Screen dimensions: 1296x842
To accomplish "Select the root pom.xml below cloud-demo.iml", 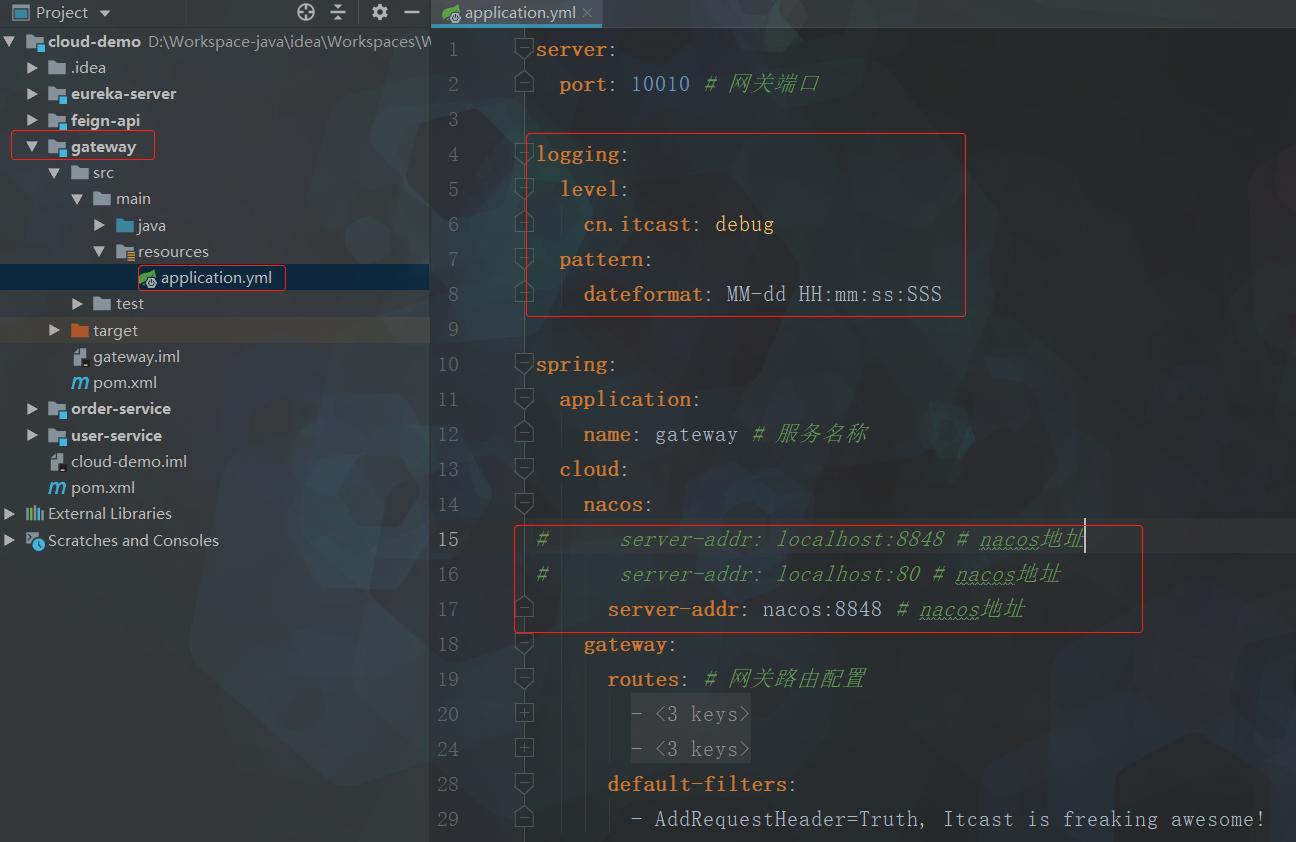I will 103,488.
